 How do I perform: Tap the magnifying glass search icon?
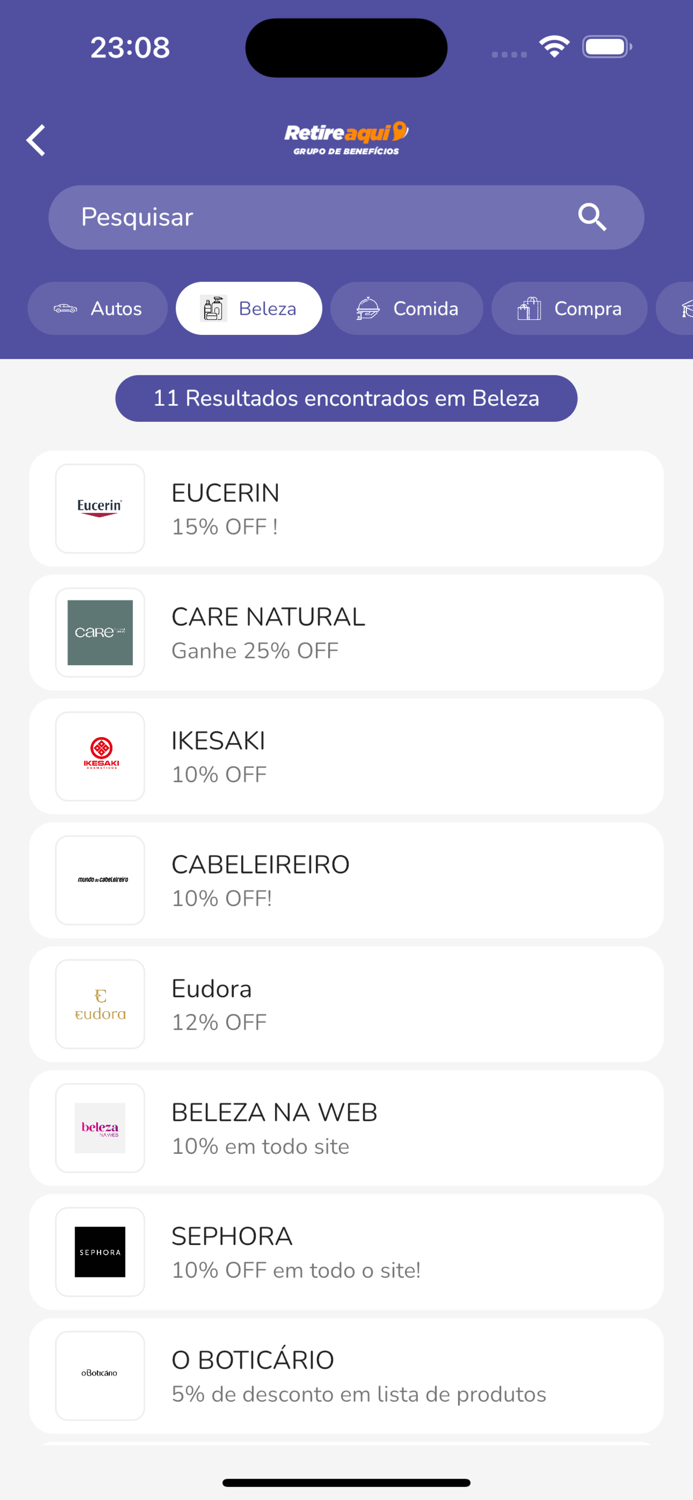click(x=592, y=216)
